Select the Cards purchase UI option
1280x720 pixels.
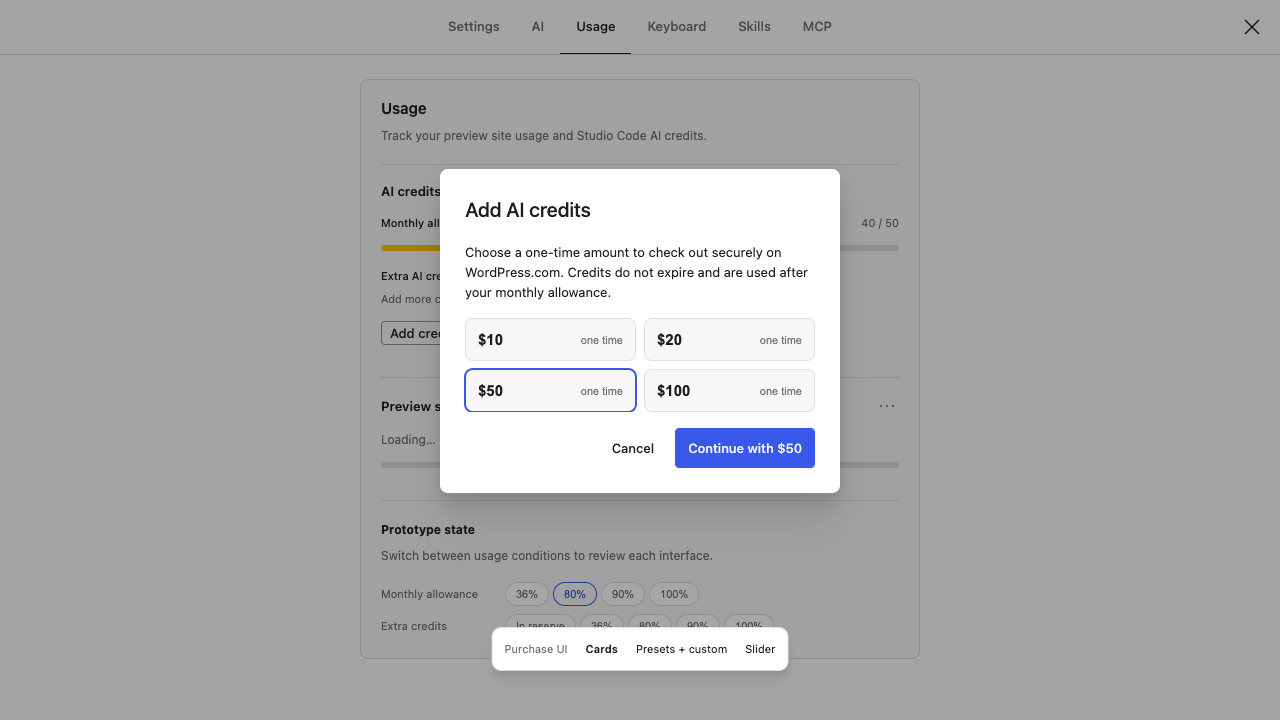[602, 649]
